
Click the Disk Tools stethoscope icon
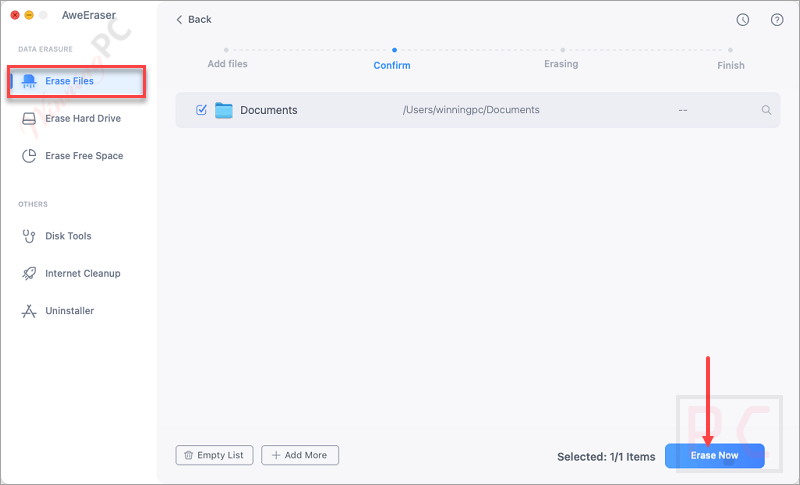29,236
